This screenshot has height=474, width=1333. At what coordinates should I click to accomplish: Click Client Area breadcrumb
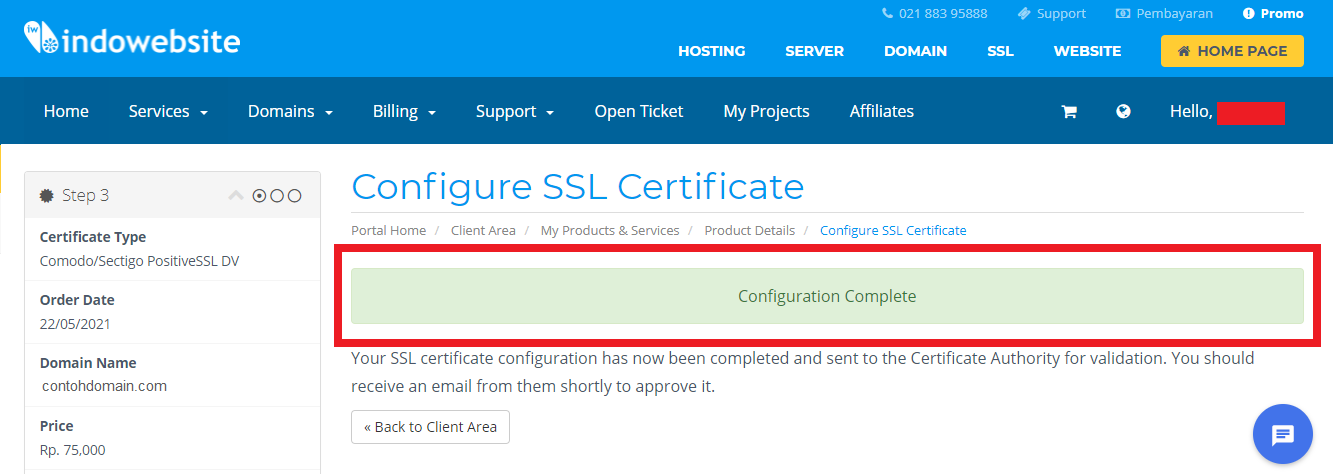click(483, 230)
